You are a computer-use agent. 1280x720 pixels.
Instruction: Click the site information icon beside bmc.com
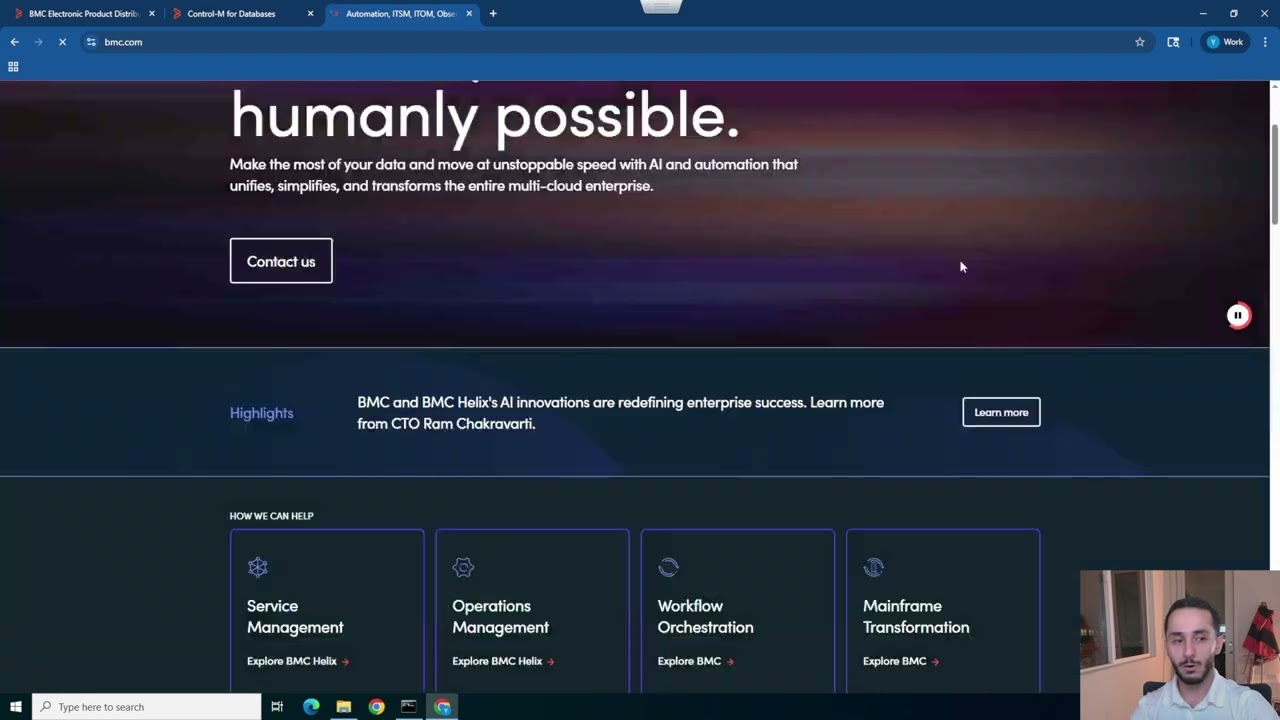pos(91,42)
